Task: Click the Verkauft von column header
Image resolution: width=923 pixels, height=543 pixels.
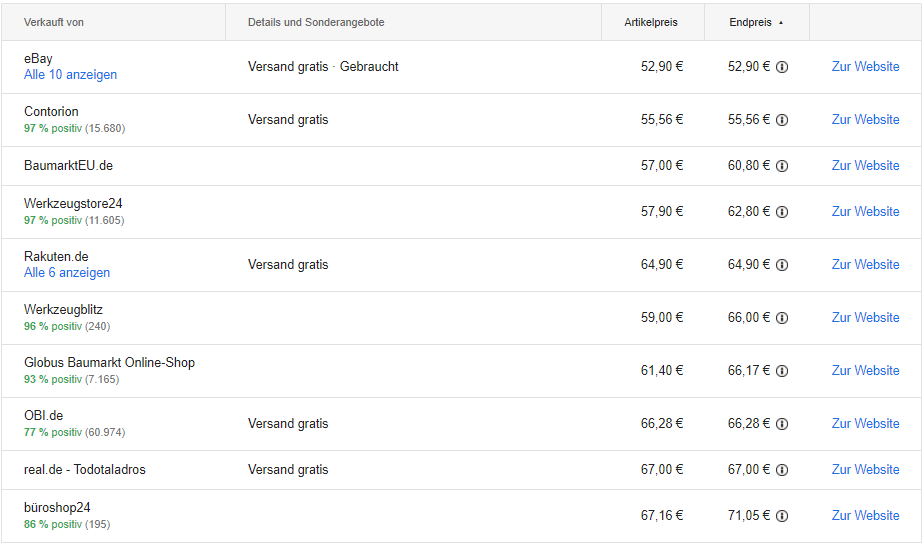Action: [54, 22]
